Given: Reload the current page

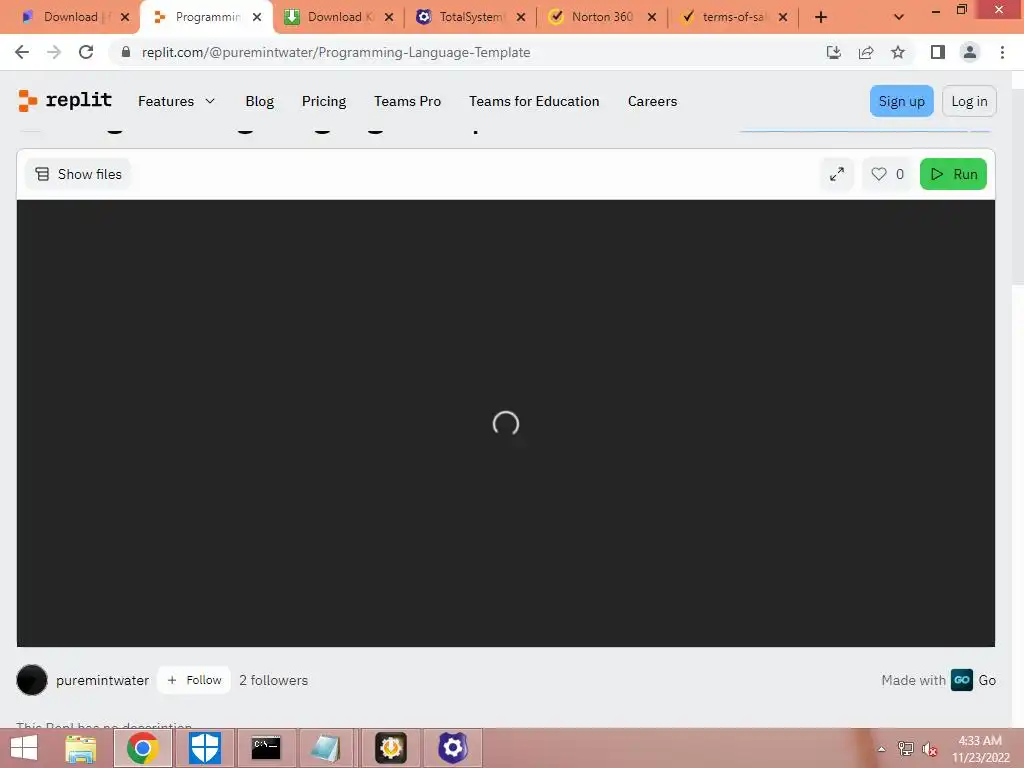Looking at the screenshot, I should tap(86, 52).
